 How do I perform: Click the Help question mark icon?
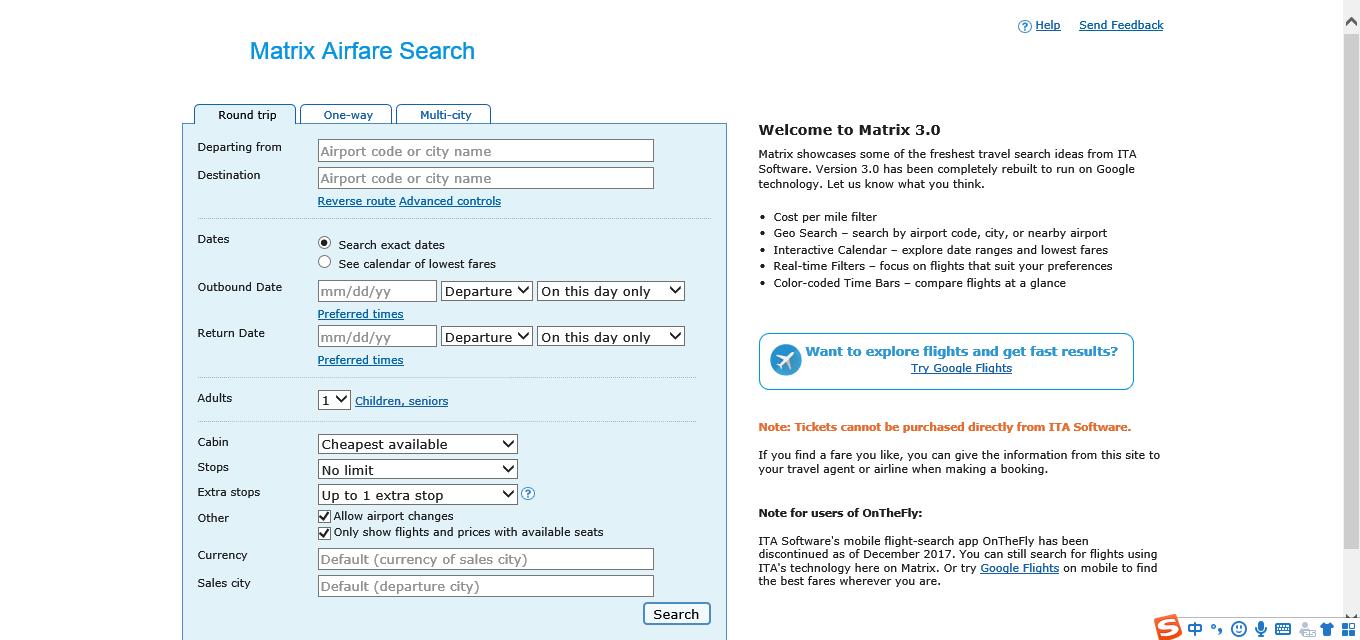coord(1024,26)
